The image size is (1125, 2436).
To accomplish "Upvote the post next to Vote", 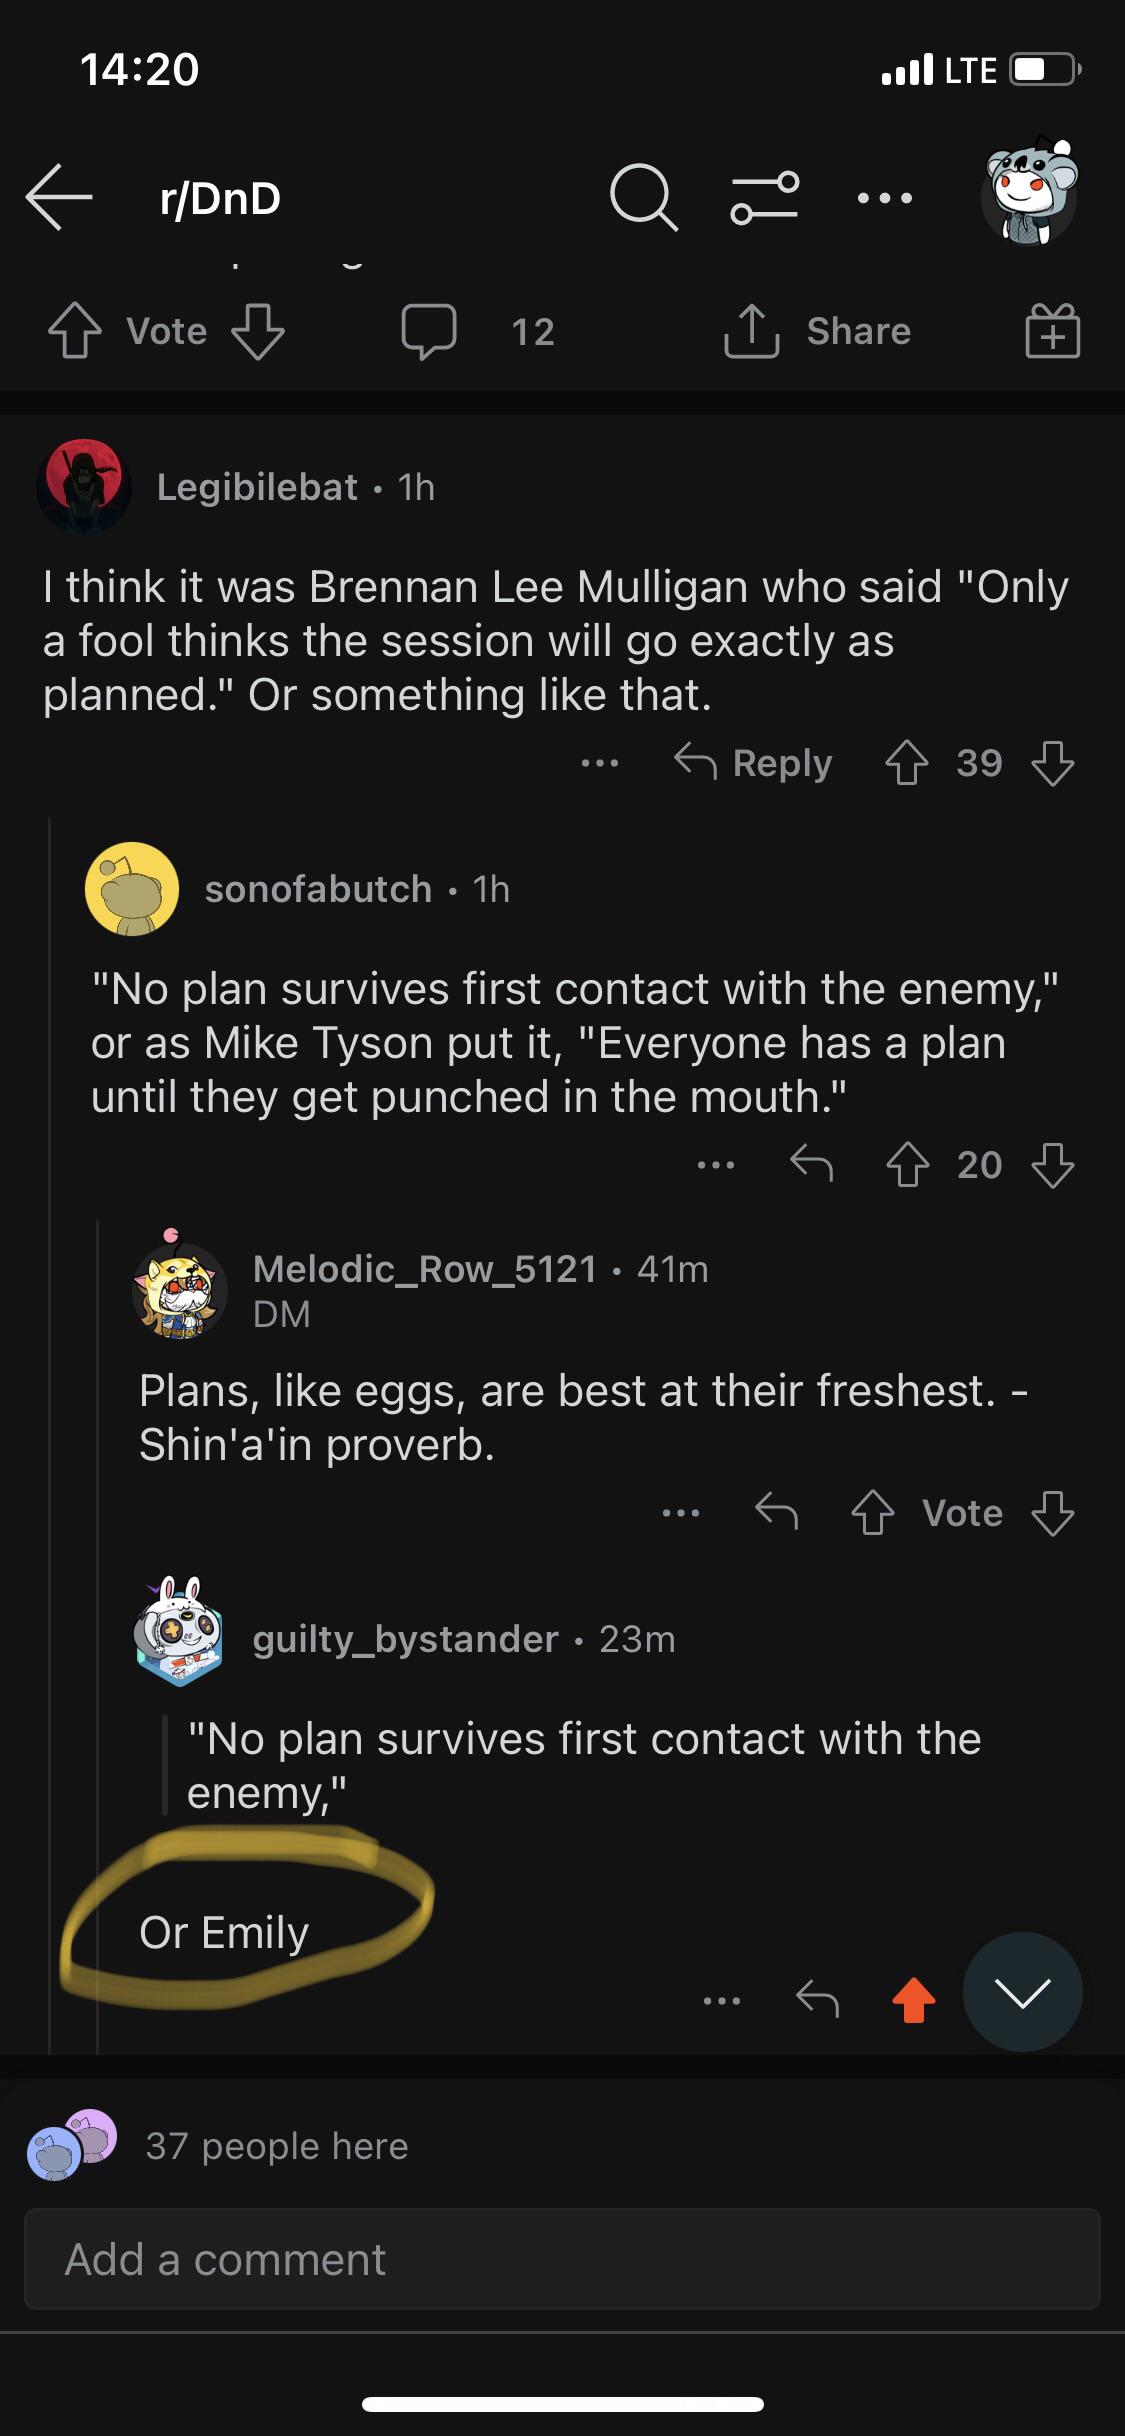I will pyautogui.click(x=75, y=332).
